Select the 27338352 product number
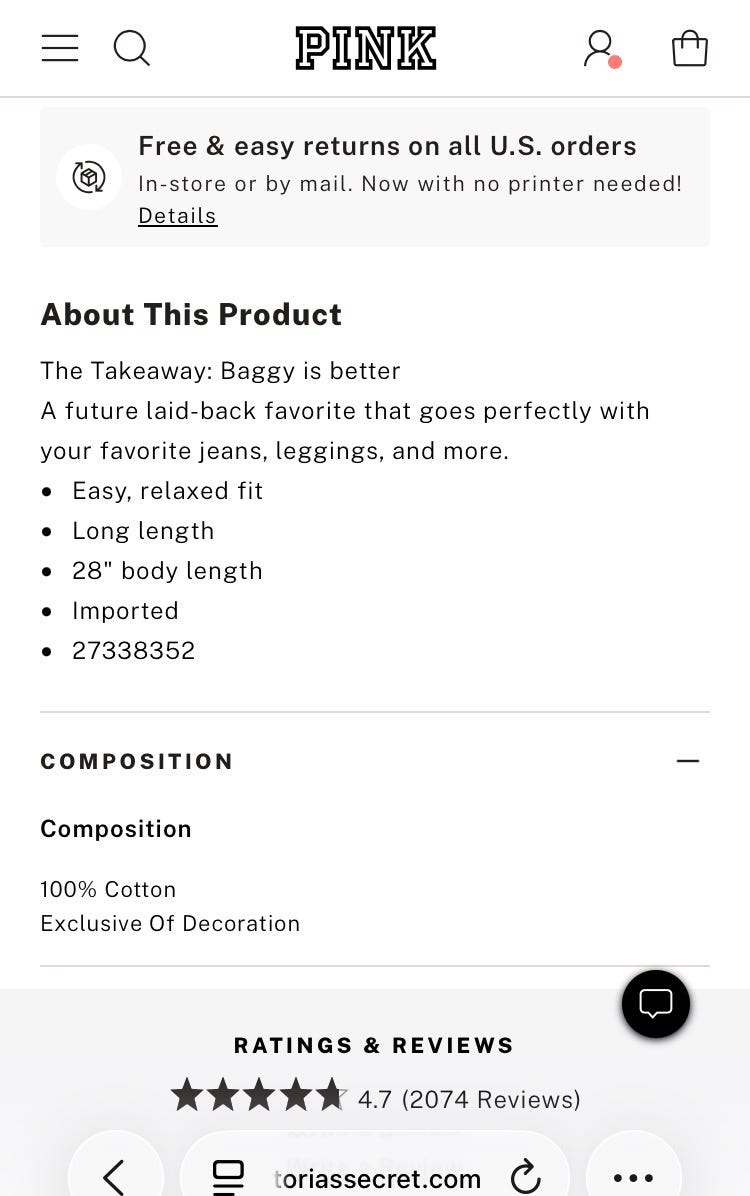Image resolution: width=750 pixels, height=1196 pixels. (x=134, y=651)
